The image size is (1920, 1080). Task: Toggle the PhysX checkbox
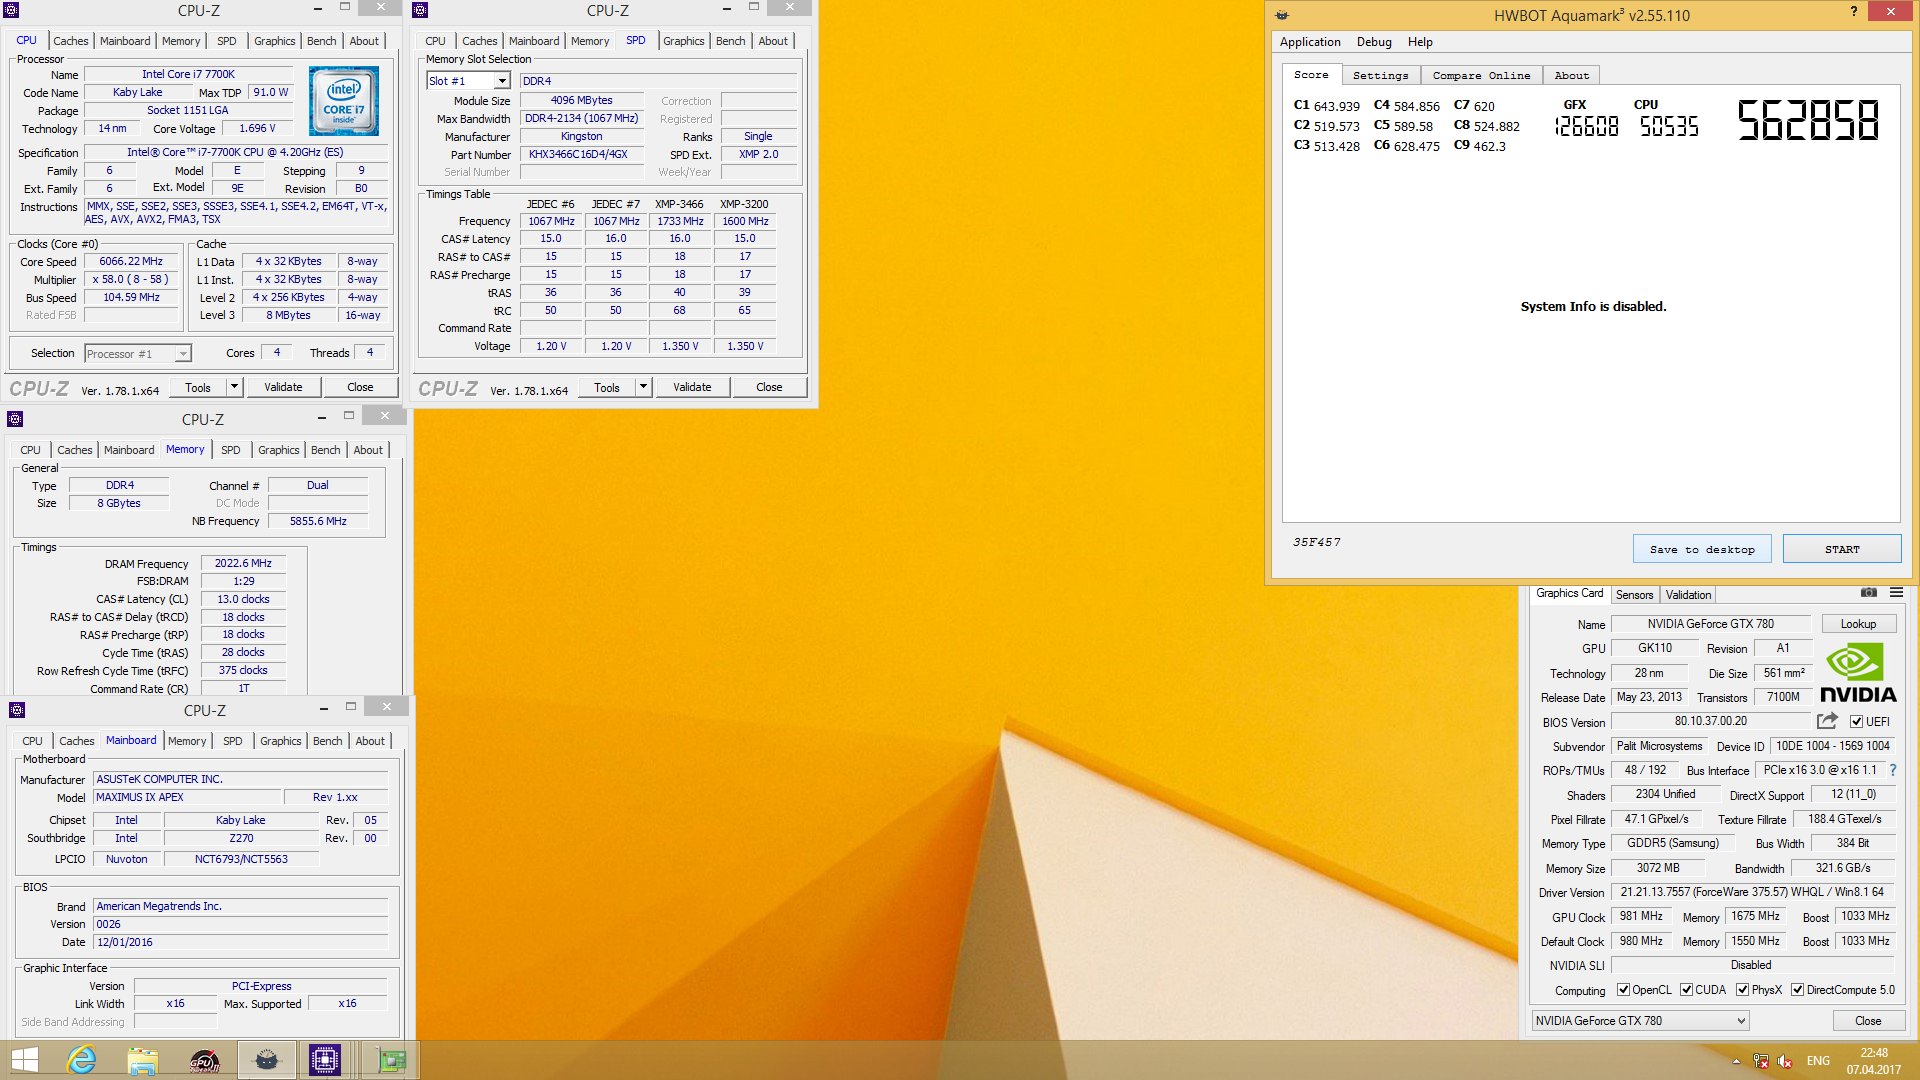click(x=1742, y=990)
